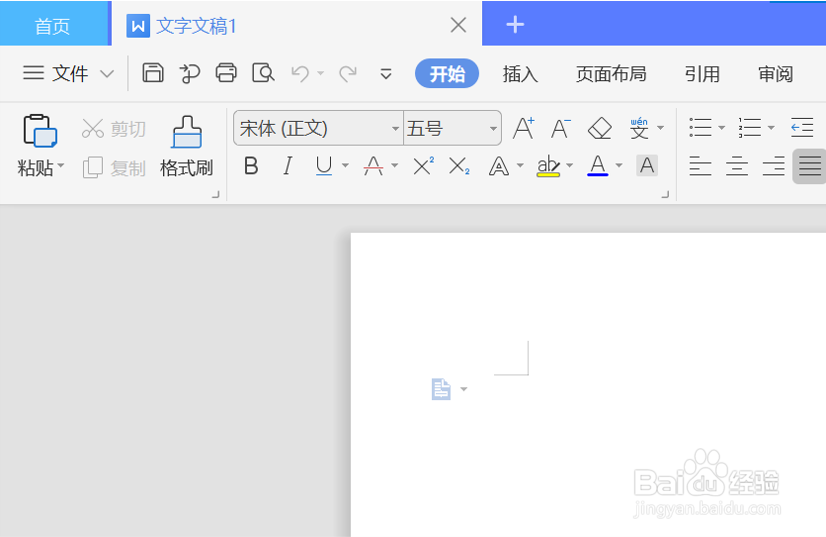Viewport: 826px width, 537px height.
Task: Expand the font color dropdown arrow
Action: point(619,165)
